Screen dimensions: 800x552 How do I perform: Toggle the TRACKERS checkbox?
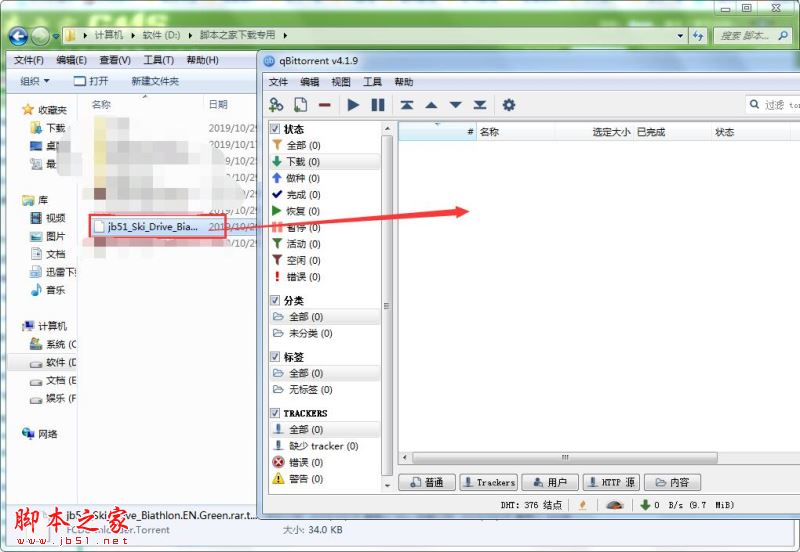click(x=275, y=413)
